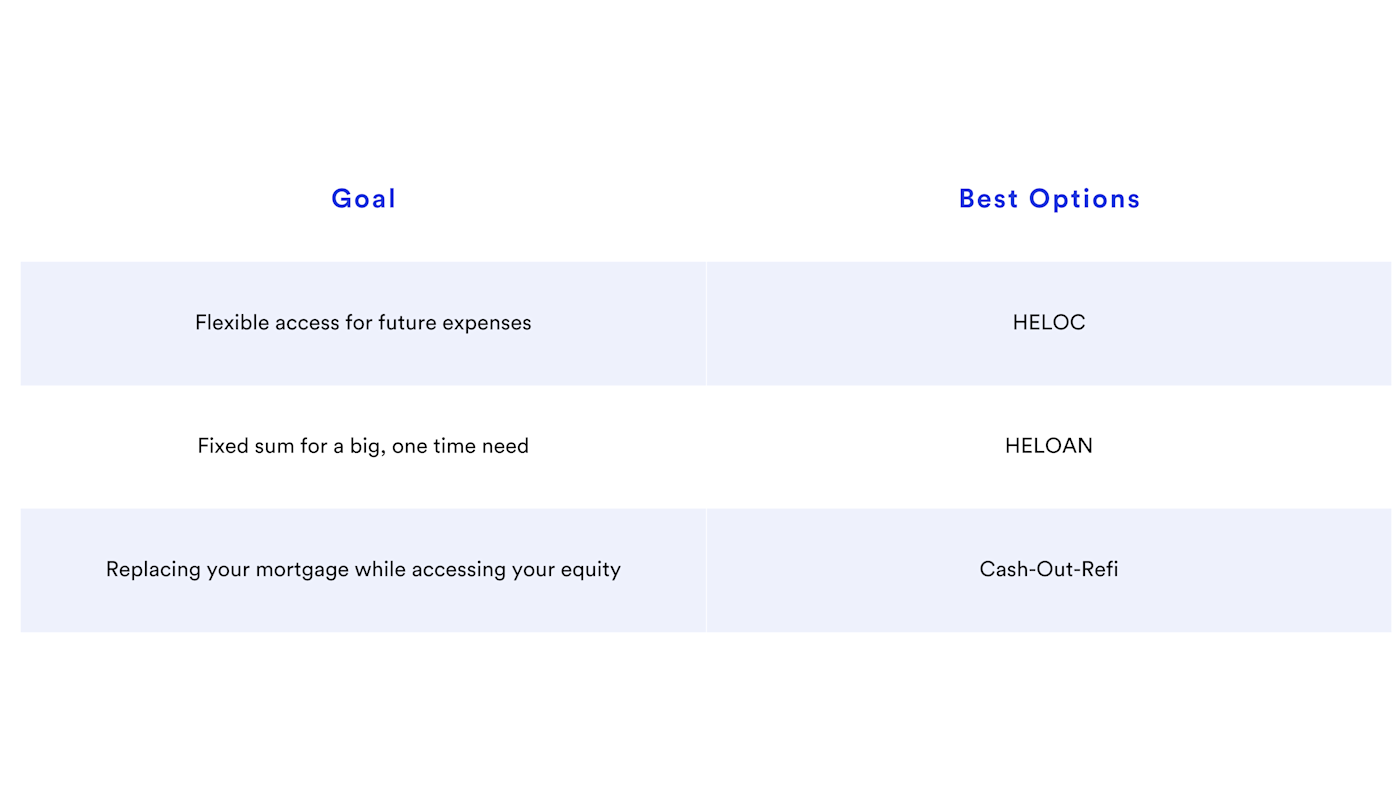Viewport: 1400px width, 787px height.
Task: Click the word "need" in the second goal
Action: 505,446
